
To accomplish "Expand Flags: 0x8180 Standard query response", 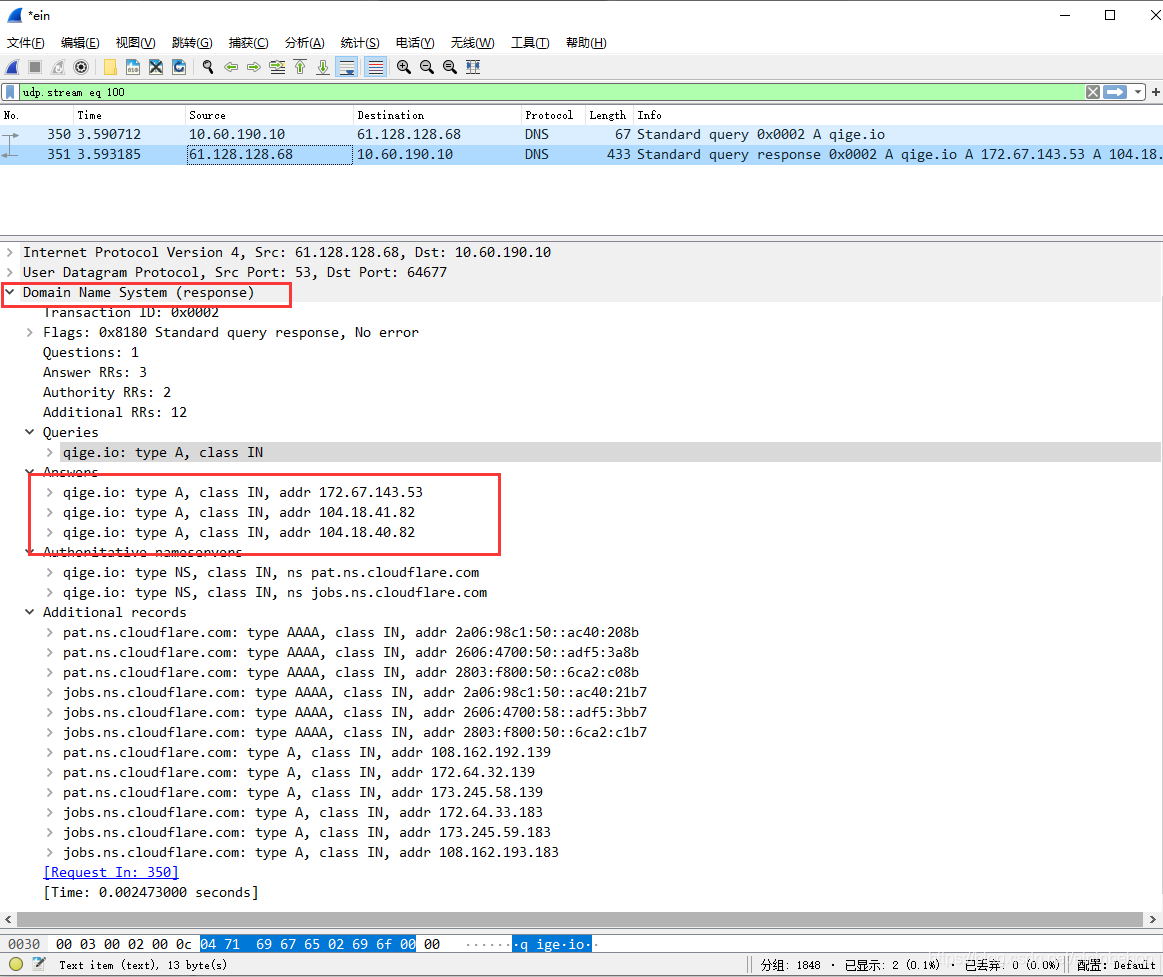I will tap(30, 332).
